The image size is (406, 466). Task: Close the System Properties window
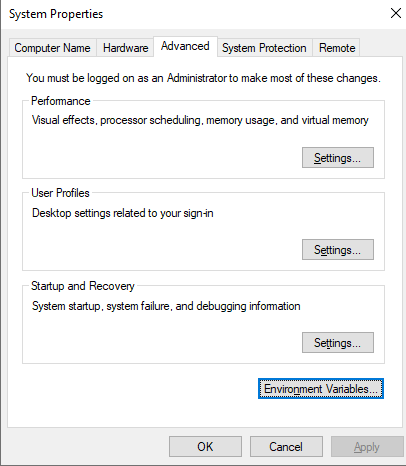396,13
